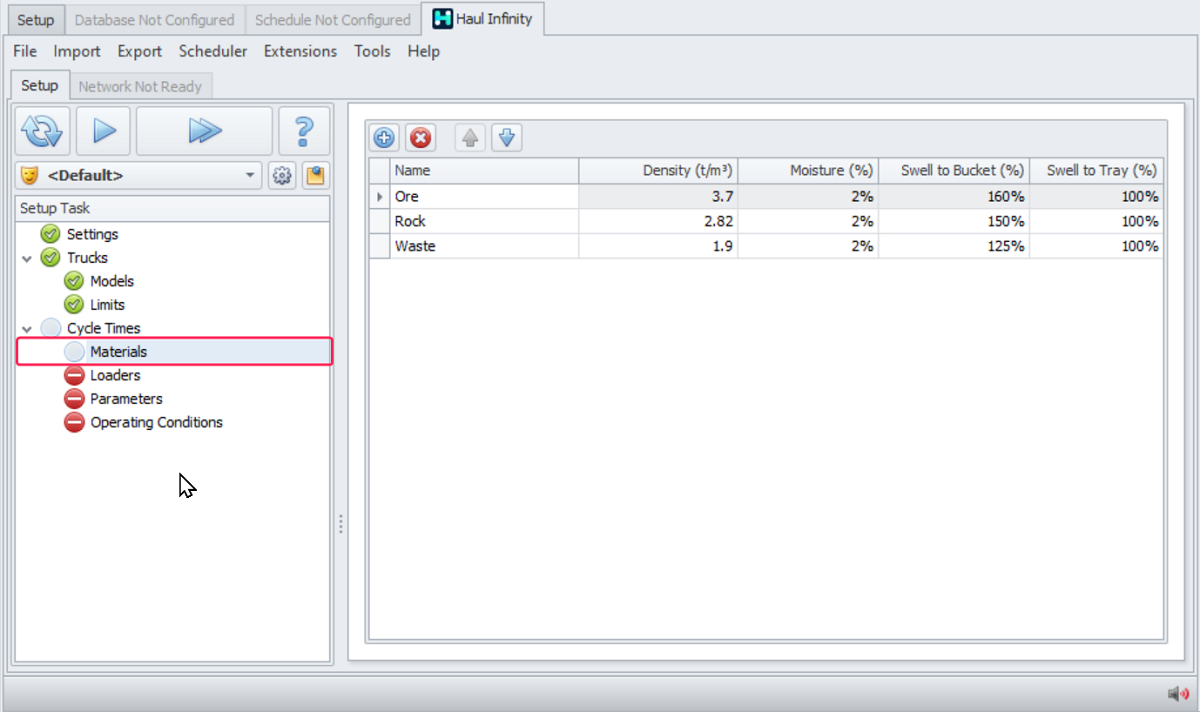Collapse the Cycle Times tree node
This screenshot has height=712, width=1200.
pyautogui.click(x=27, y=328)
